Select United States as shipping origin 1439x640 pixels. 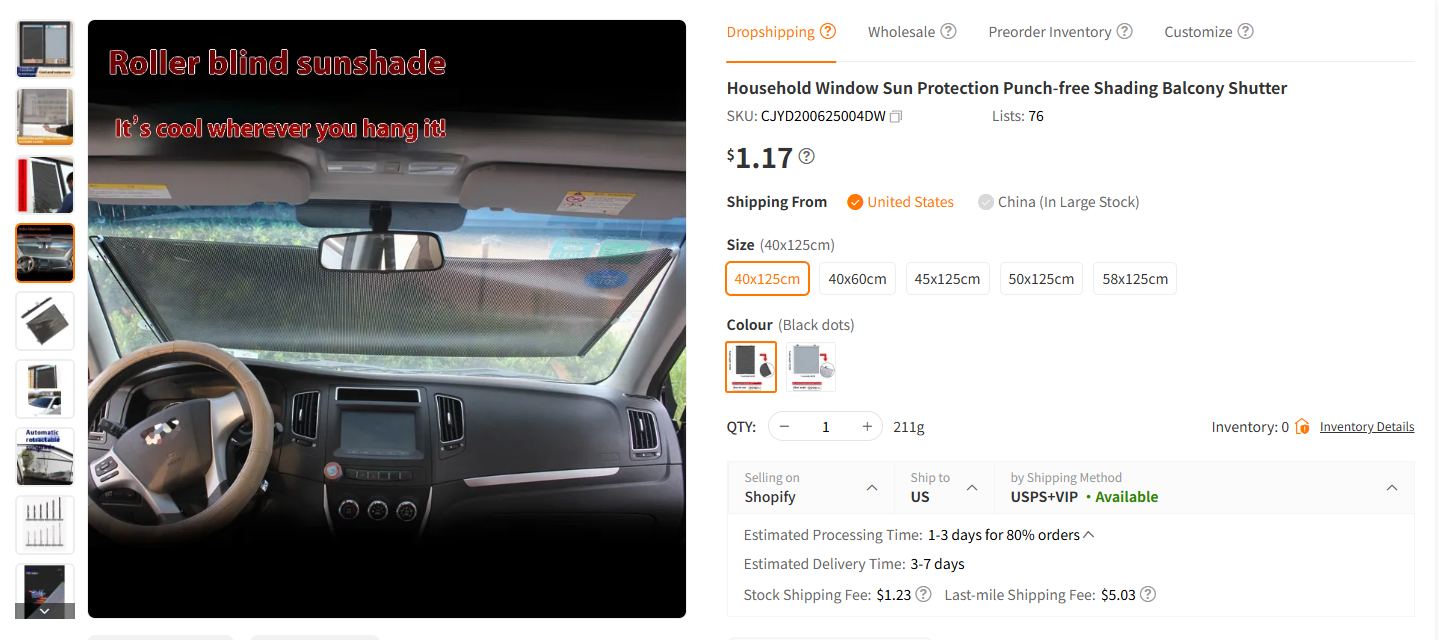900,202
